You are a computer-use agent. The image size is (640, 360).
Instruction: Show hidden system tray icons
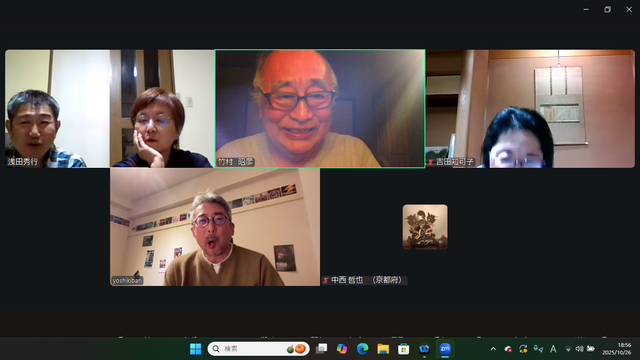[x=493, y=349]
